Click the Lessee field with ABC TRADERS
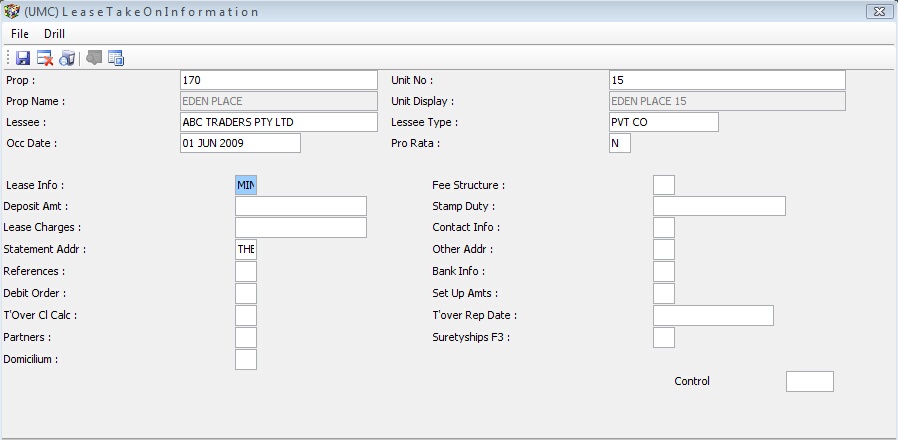Viewport: 898px width, 440px height. pyautogui.click(x=278, y=122)
